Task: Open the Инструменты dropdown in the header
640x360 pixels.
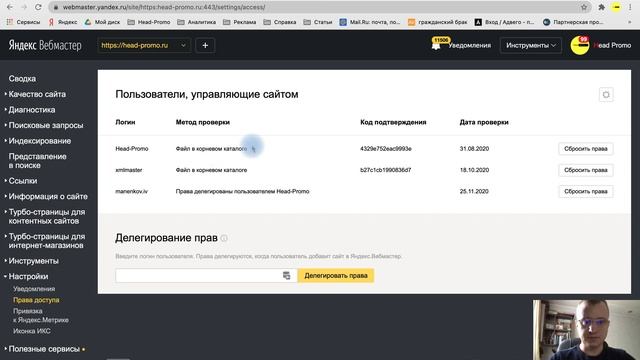Action: 531,45
